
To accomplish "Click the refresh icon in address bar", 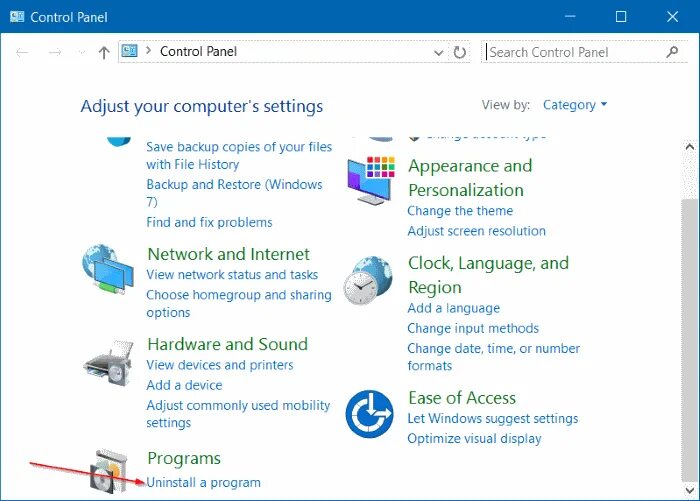I will pyautogui.click(x=459, y=52).
